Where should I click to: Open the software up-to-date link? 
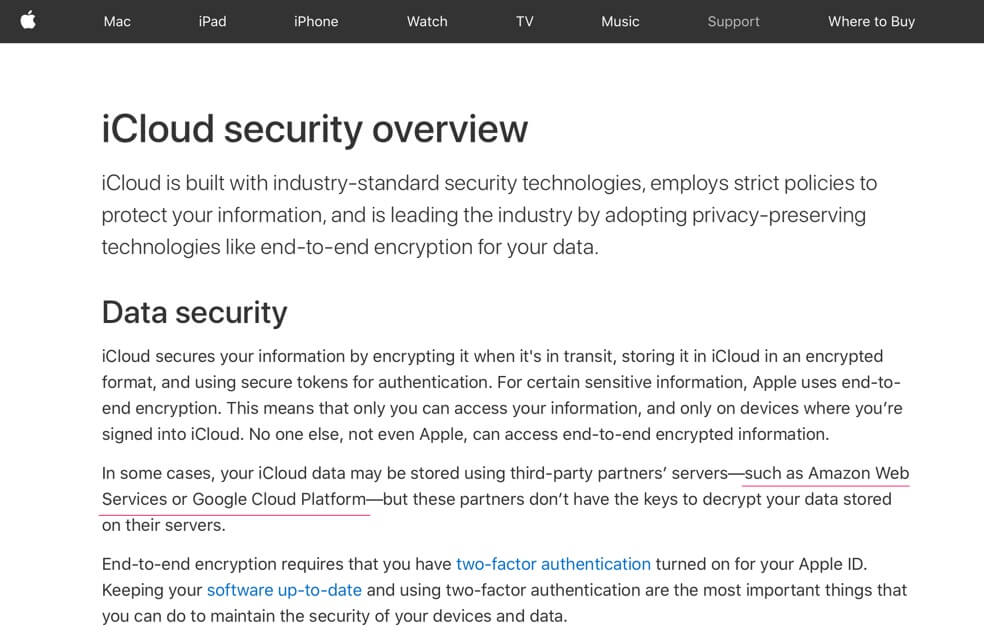click(284, 590)
